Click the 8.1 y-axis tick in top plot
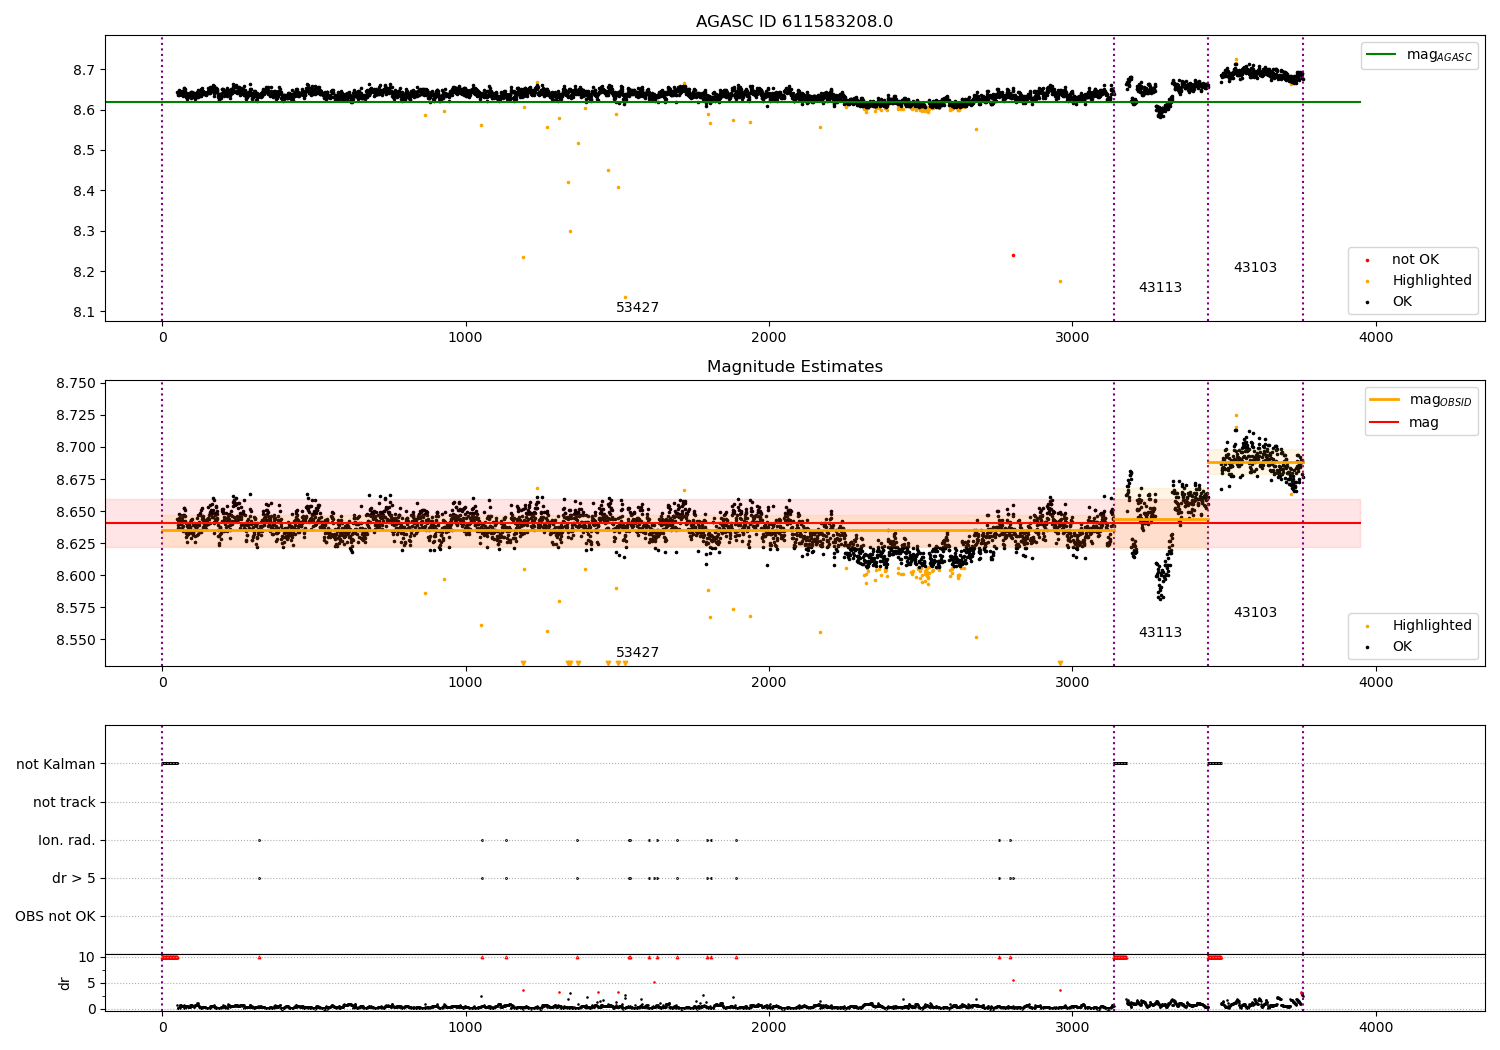 click(x=84, y=313)
